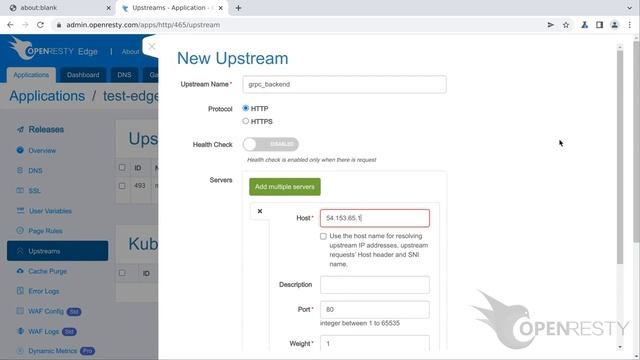The image size is (640, 360).
Task: Click the DNS sidebar icon
Action: 20,170
